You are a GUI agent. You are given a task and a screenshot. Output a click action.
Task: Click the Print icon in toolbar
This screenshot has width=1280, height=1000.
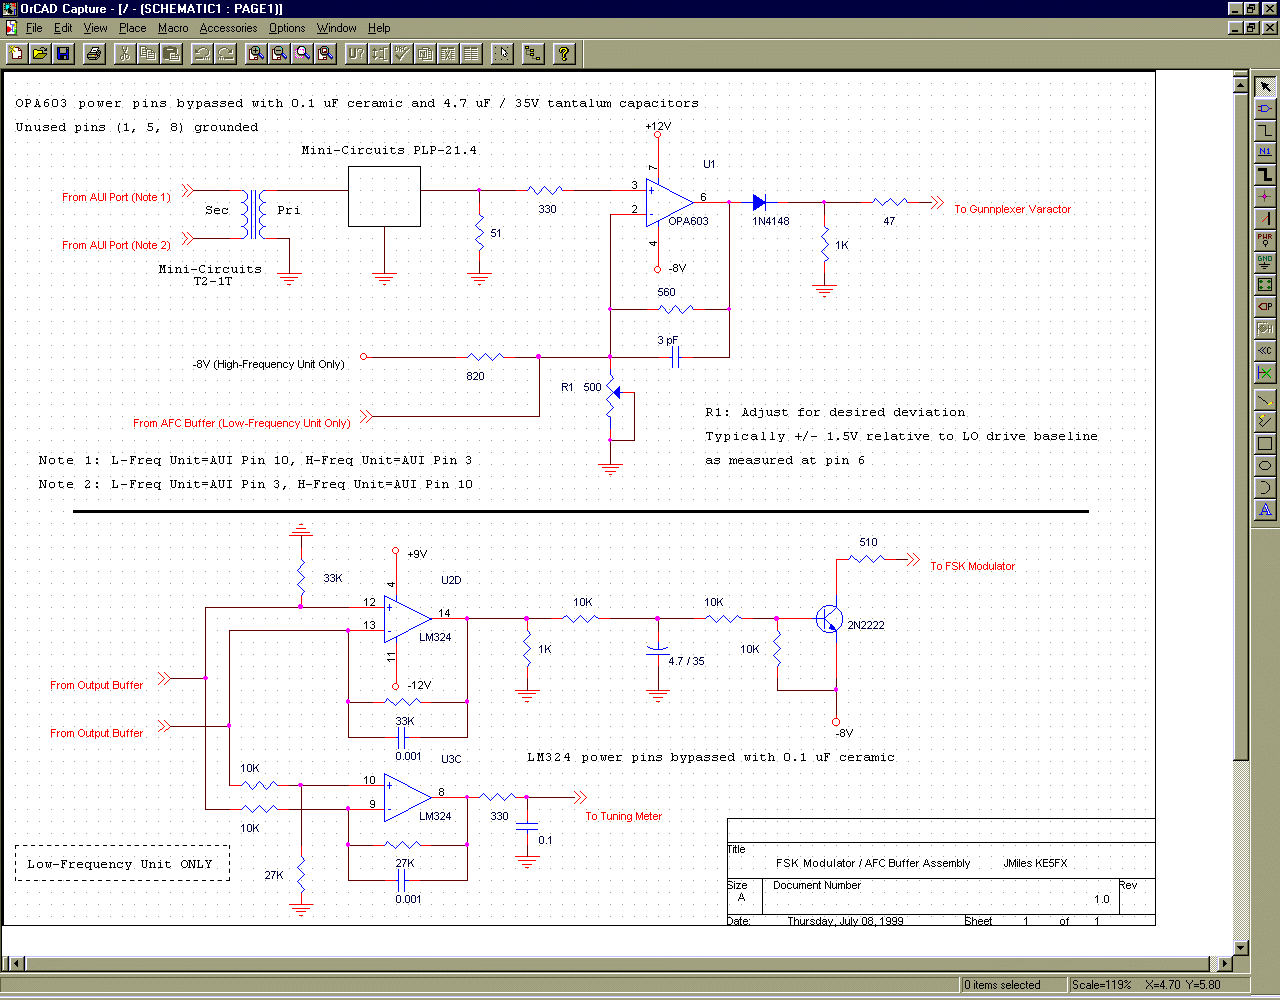94,53
